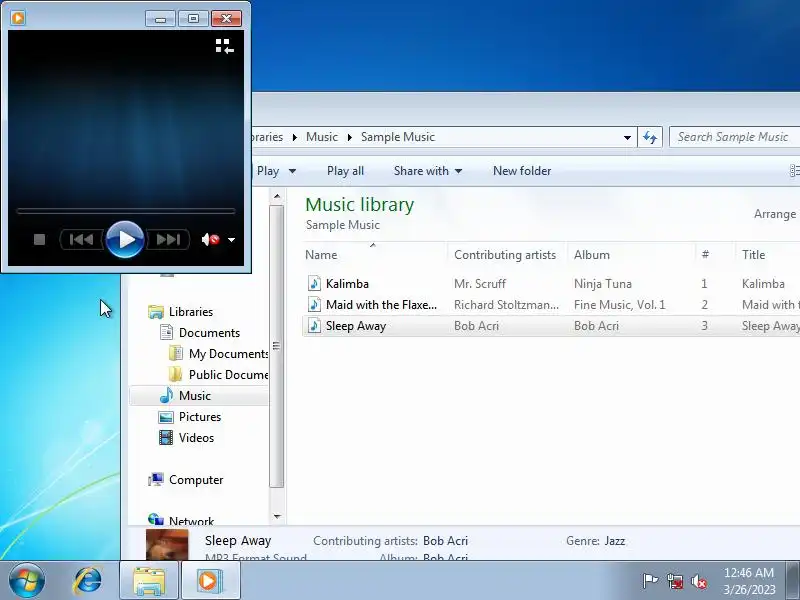Image resolution: width=800 pixels, height=600 pixels.
Task: Click Mr. Scruff artist cell
Action: (480, 284)
